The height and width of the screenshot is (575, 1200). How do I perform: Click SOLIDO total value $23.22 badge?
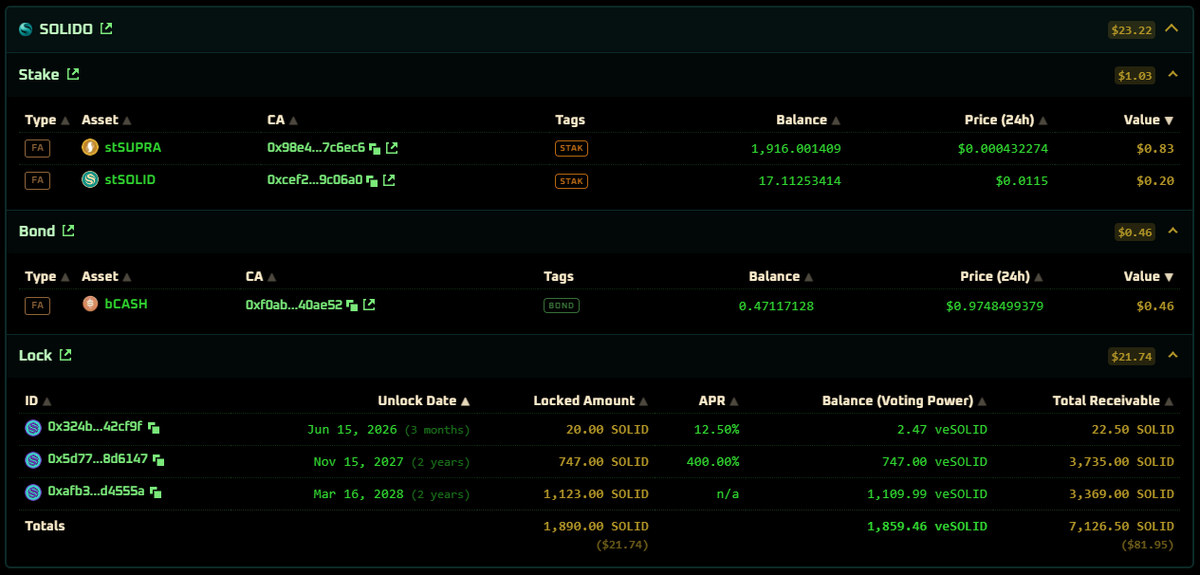[1131, 30]
